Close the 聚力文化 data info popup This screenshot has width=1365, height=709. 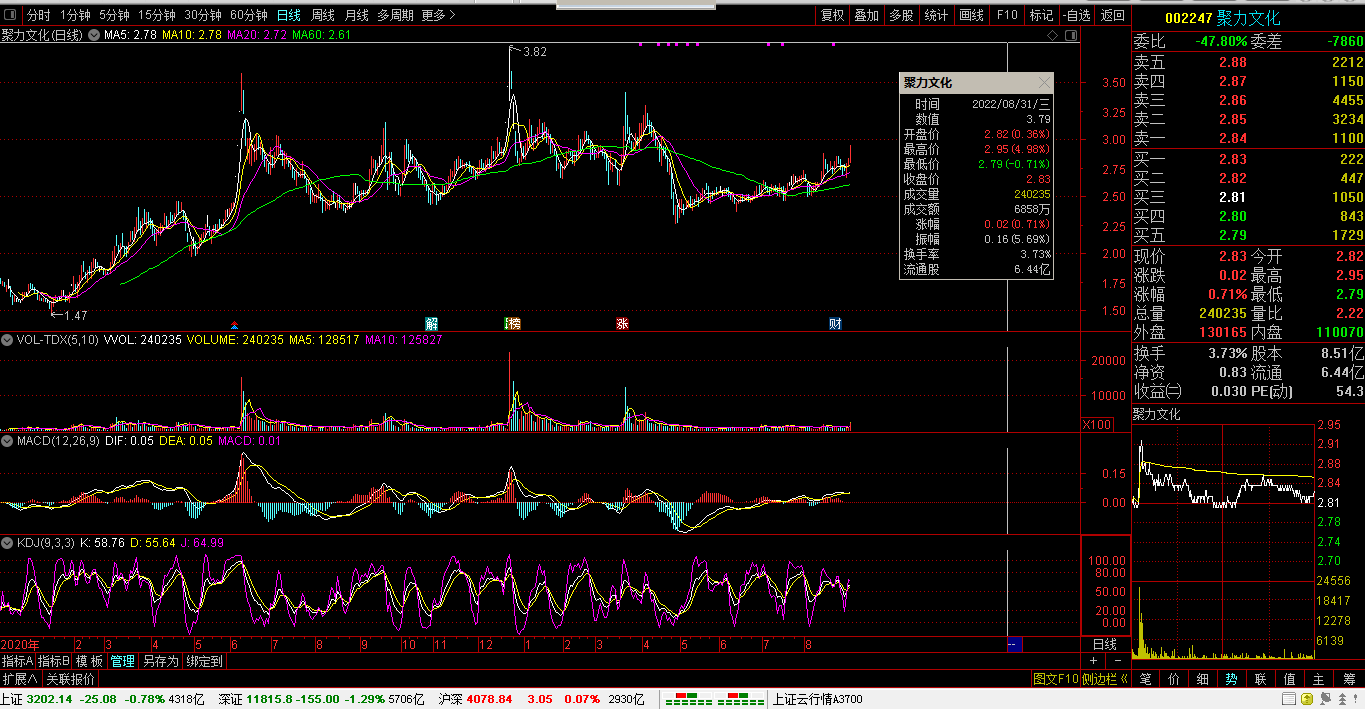click(1044, 83)
